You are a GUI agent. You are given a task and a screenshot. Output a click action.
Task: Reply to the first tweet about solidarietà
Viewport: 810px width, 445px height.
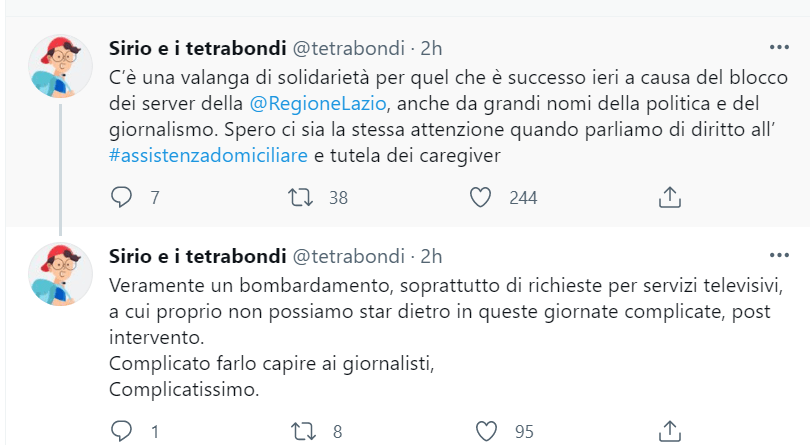(122, 197)
